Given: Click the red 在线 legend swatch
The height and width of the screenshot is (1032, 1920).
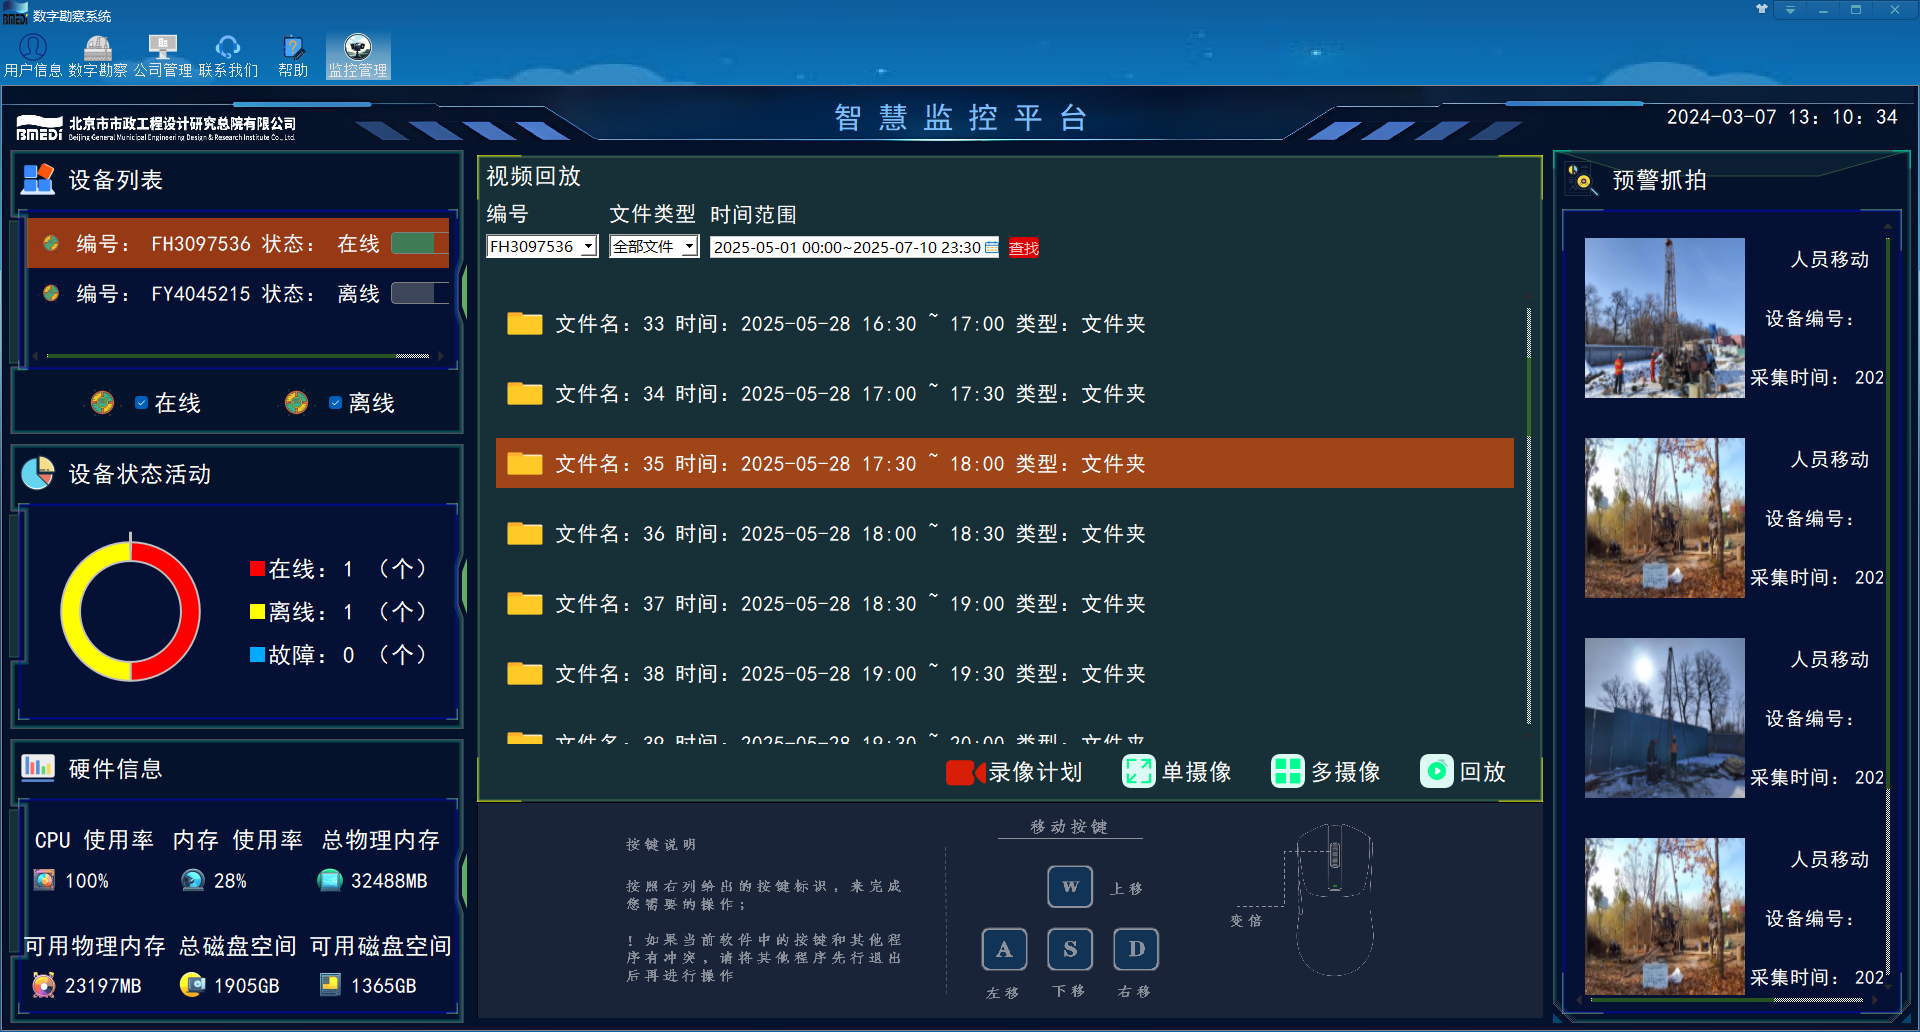Looking at the screenshot, I should [x=256, y=568].
